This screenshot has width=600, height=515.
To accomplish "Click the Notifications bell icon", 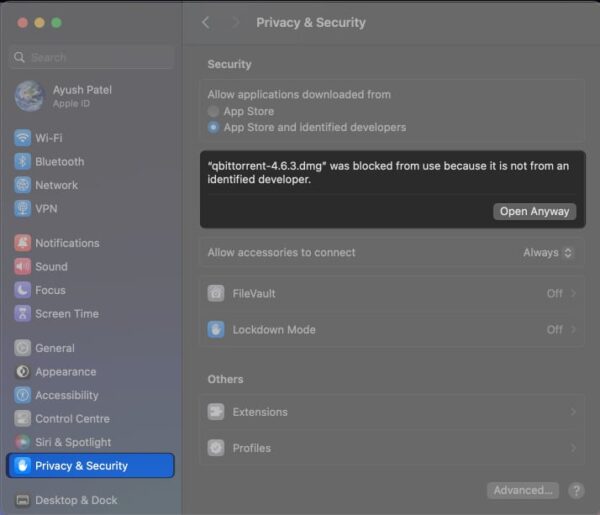I will pyautogui.click(x=23, y=243).
